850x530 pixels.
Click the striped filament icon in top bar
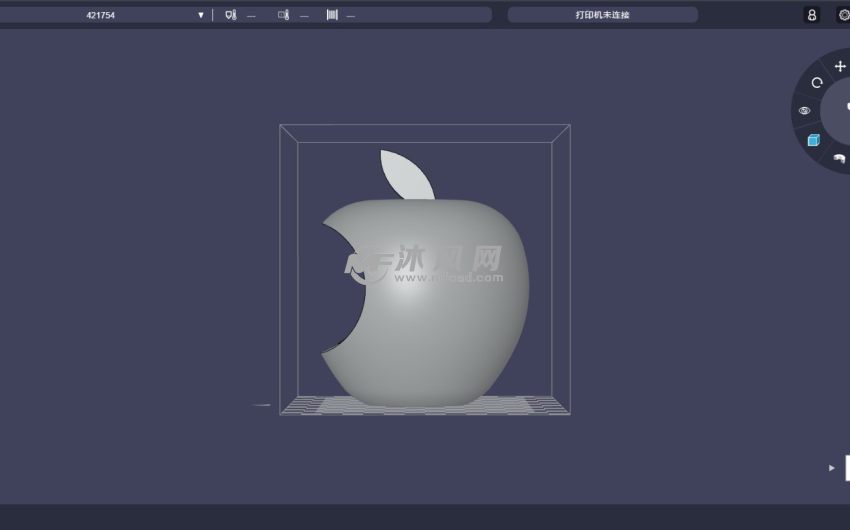coord(332,15)
